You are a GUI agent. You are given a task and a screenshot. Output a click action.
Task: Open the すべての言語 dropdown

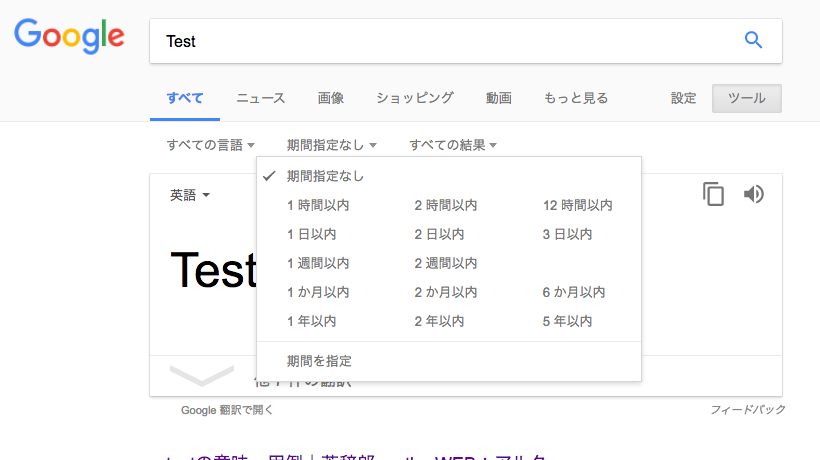[210, 145]
